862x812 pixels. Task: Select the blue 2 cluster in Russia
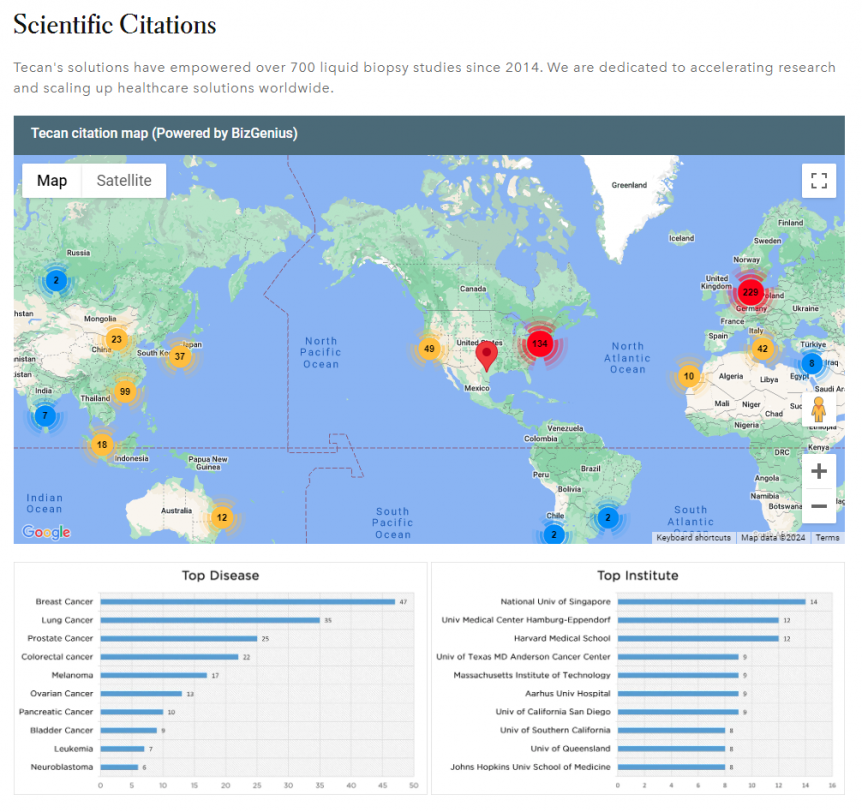pos(55,281)
